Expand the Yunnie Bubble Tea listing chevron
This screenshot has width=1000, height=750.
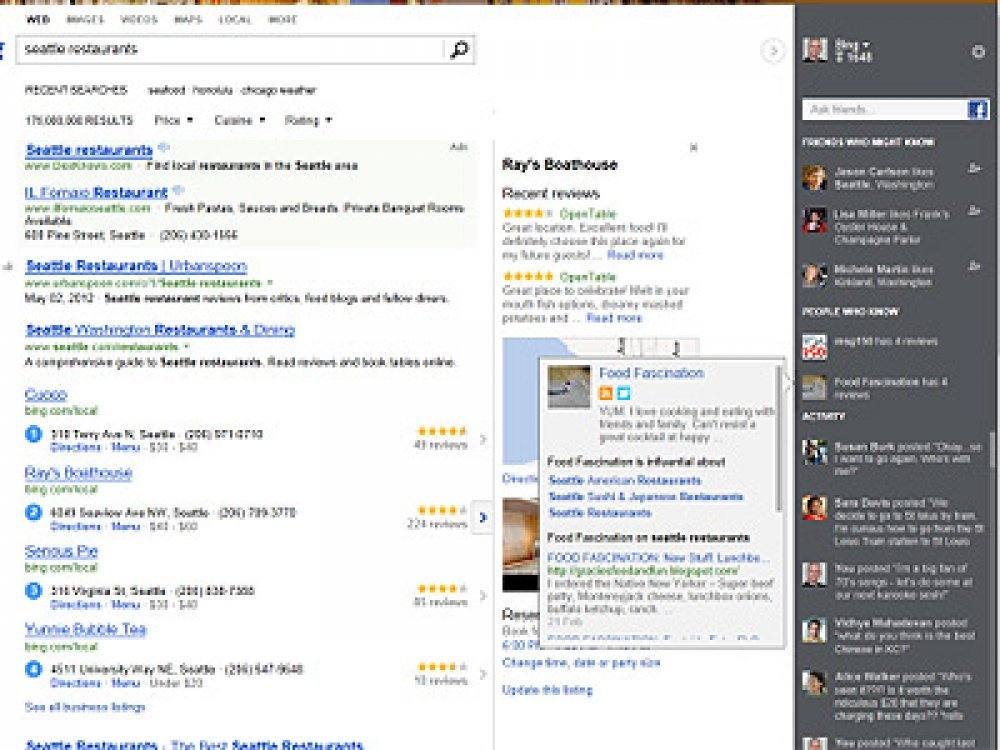(x=483, y=674)
